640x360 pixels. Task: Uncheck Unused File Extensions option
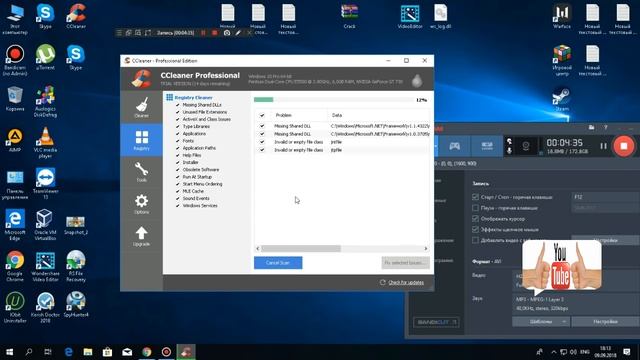(178, 112)
